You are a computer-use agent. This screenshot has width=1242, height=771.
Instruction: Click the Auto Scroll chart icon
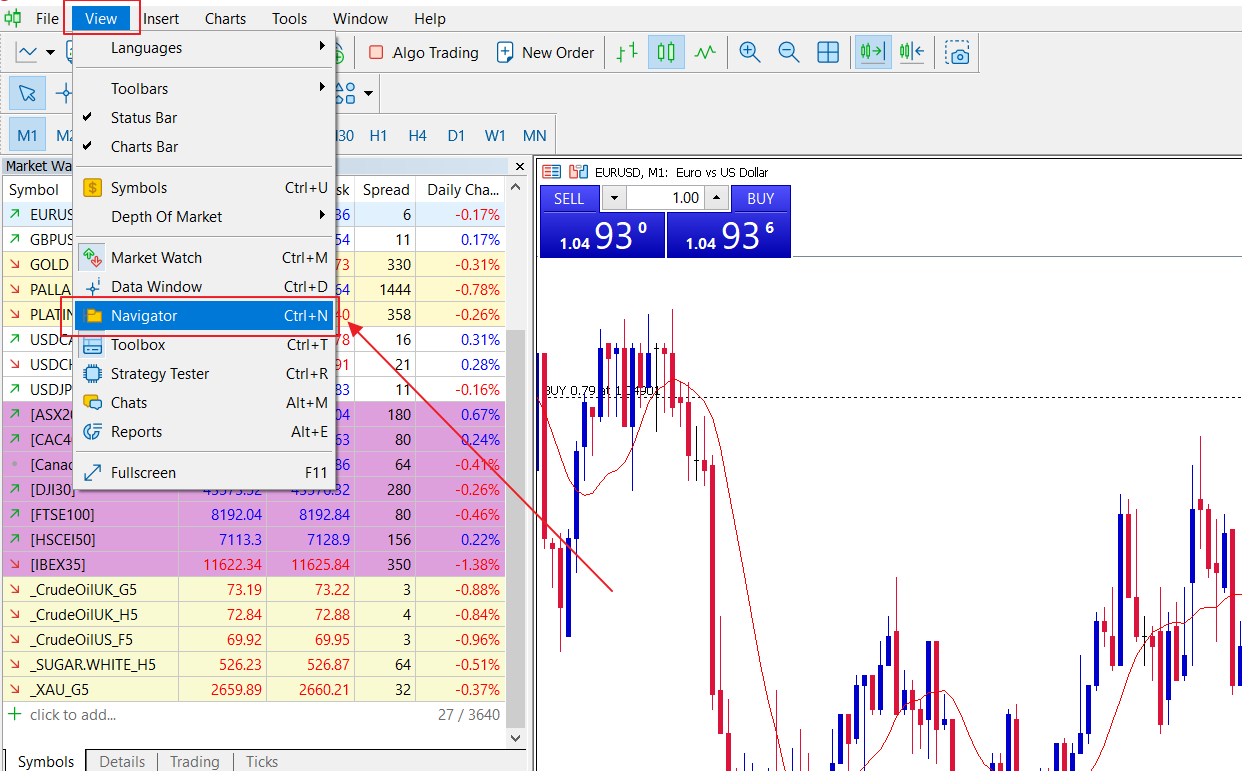click(x=872, y=53)
